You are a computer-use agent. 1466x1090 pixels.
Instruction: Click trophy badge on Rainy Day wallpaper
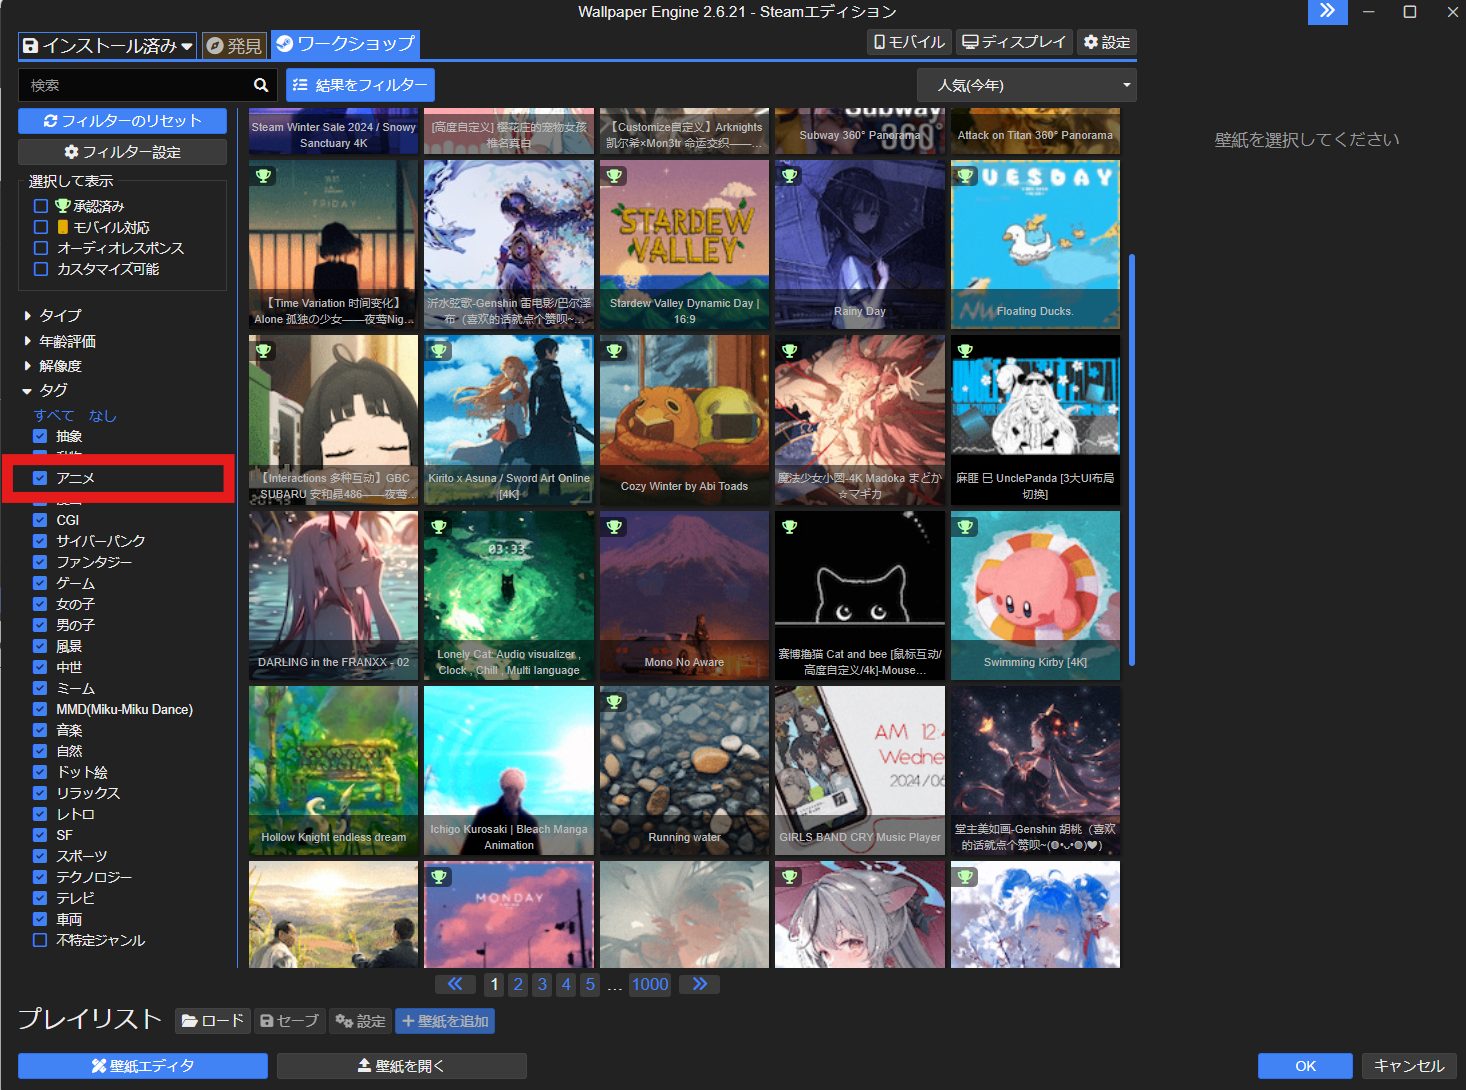click(789, 176)
